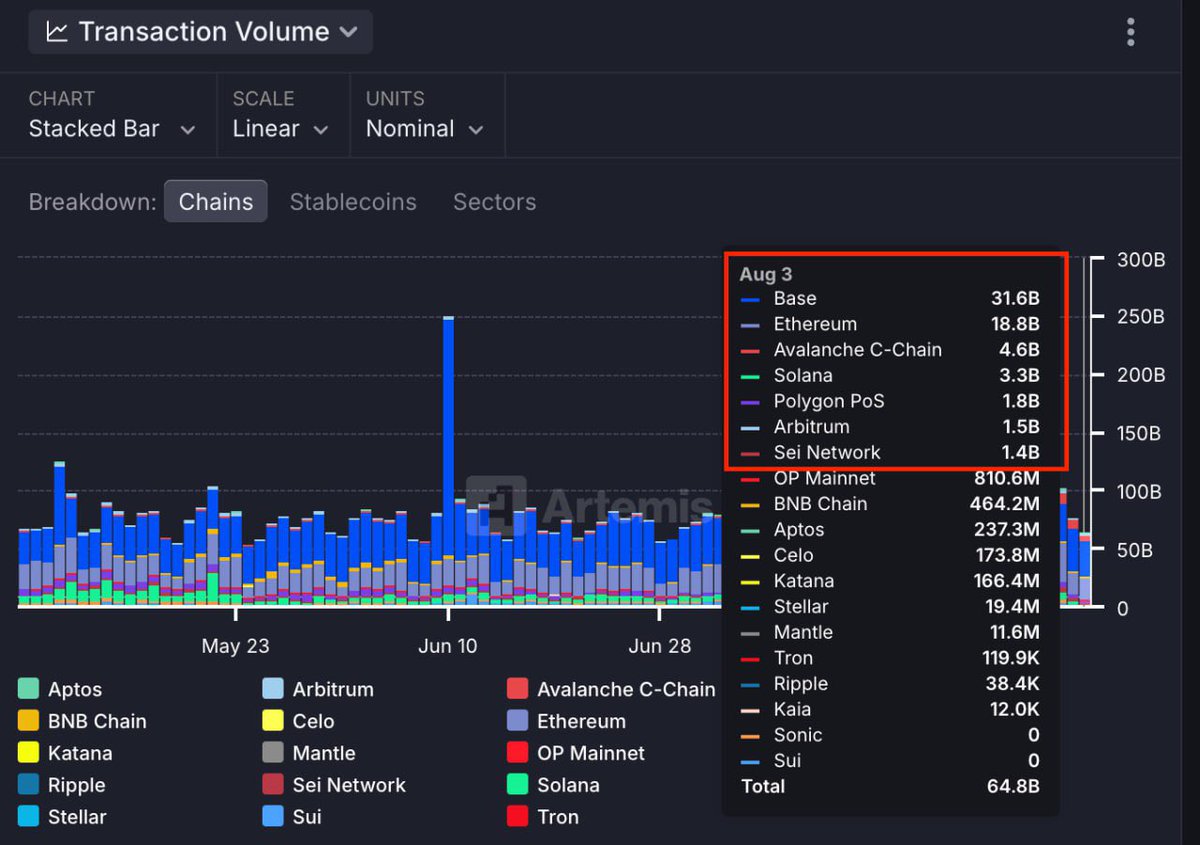Click the Total 64.8B tooltip row
Viewport: 1200px width, 845px height.
pos(890,786)
